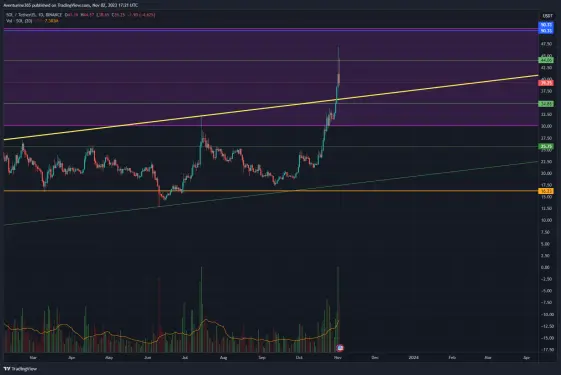Screen dimensions: 561x375
Task: Click the Jul label on the time axis
Action: click(185, 357)
